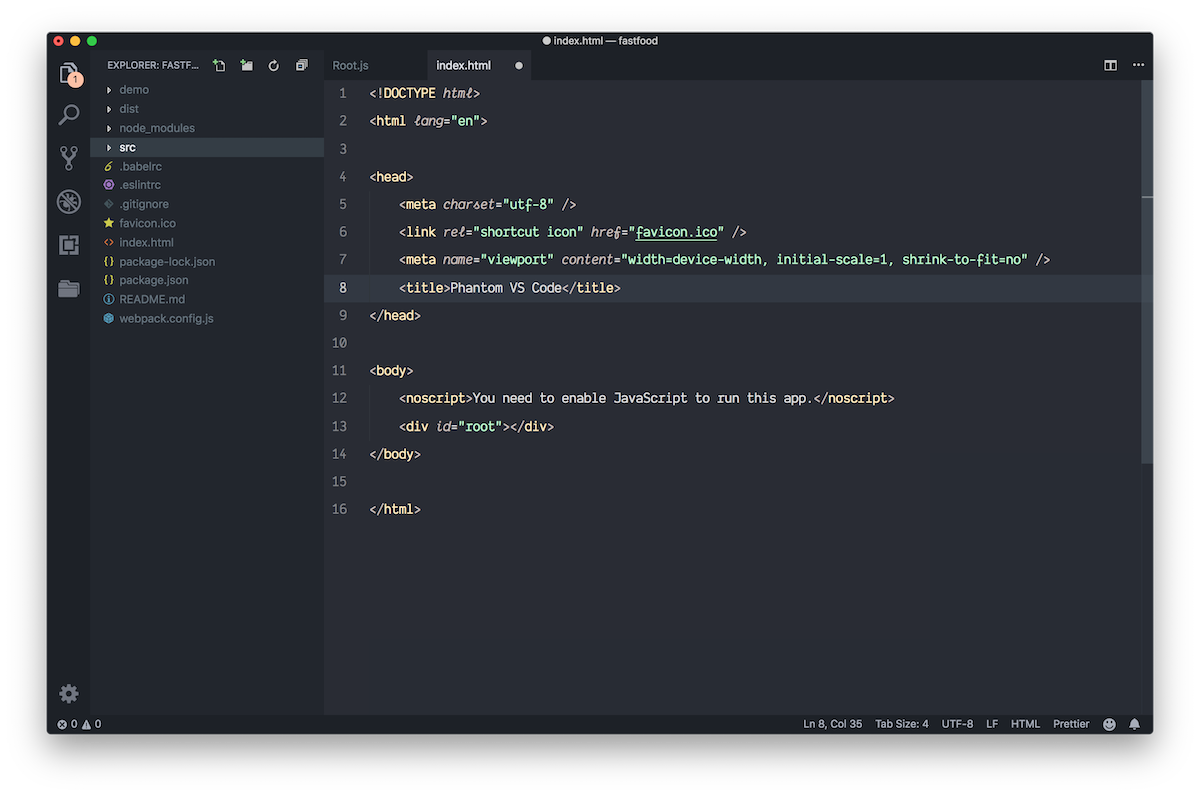Click the editor vertical scrollbar
Image resolution: width=1200 pixels, height=796 pixels.
1146,272
